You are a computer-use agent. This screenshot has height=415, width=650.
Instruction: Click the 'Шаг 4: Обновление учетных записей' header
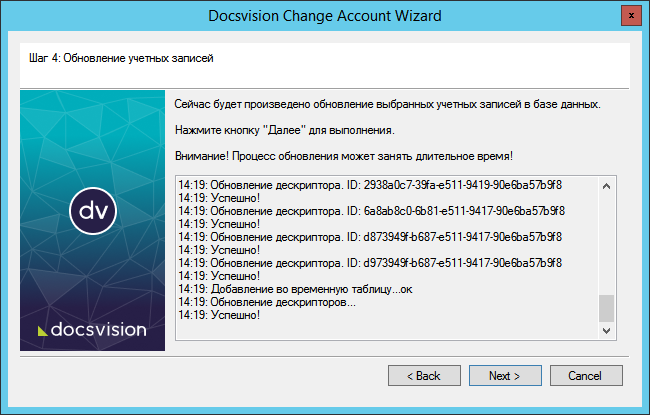117,58
